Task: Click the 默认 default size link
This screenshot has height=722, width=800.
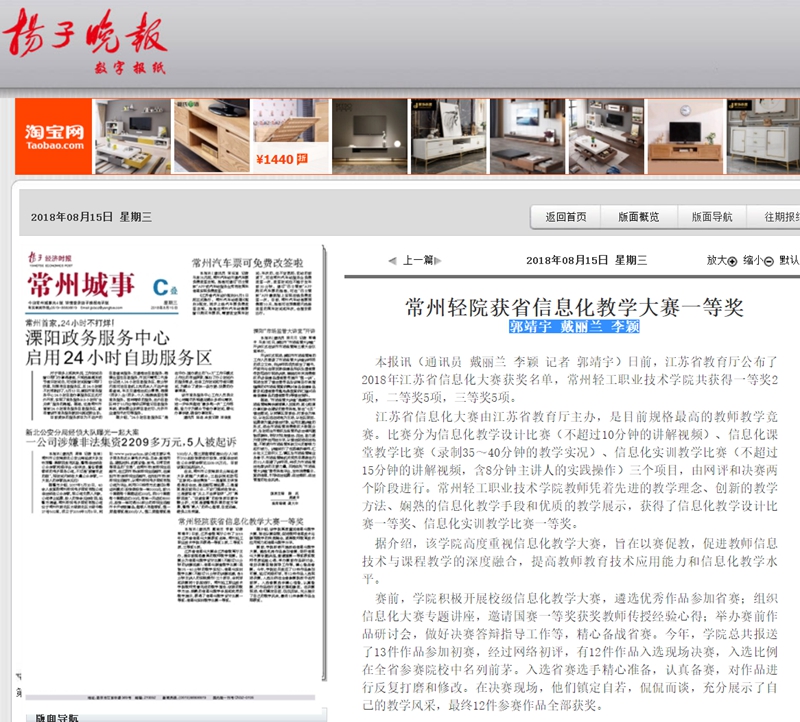Action: tap(788, 260)
